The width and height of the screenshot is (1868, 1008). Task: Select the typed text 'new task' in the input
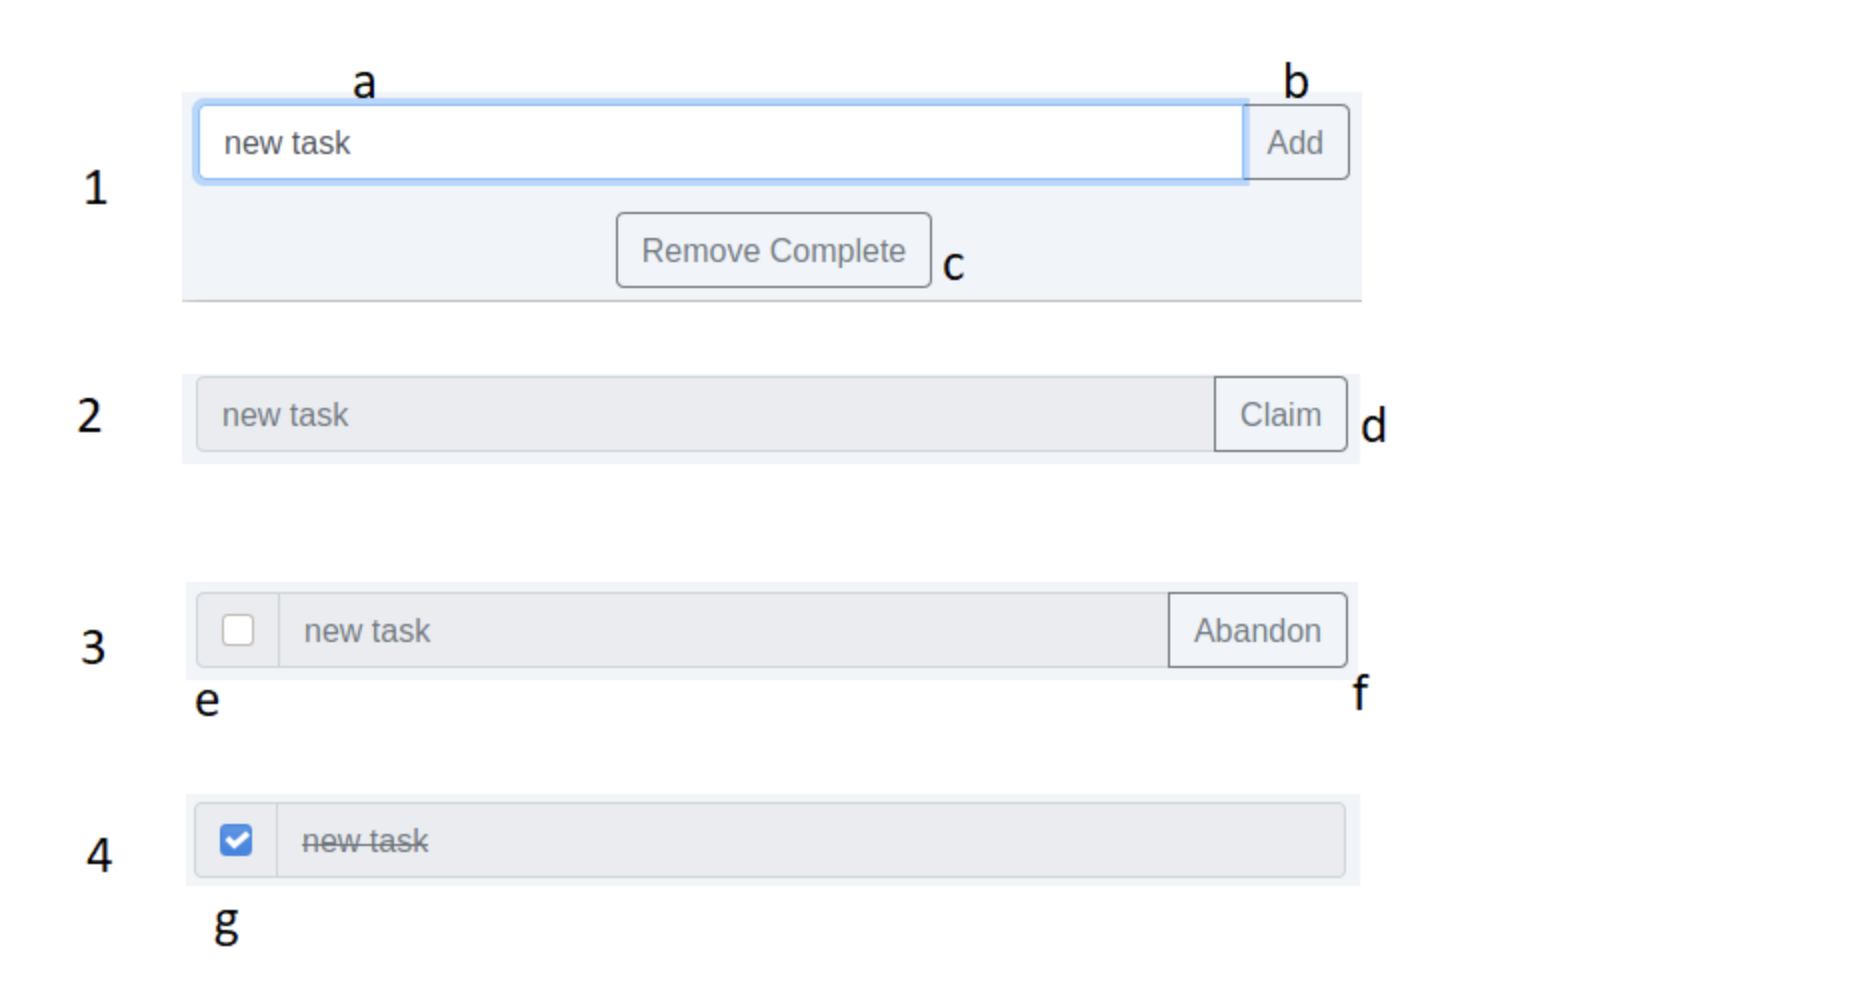click(x=288, y=142)
